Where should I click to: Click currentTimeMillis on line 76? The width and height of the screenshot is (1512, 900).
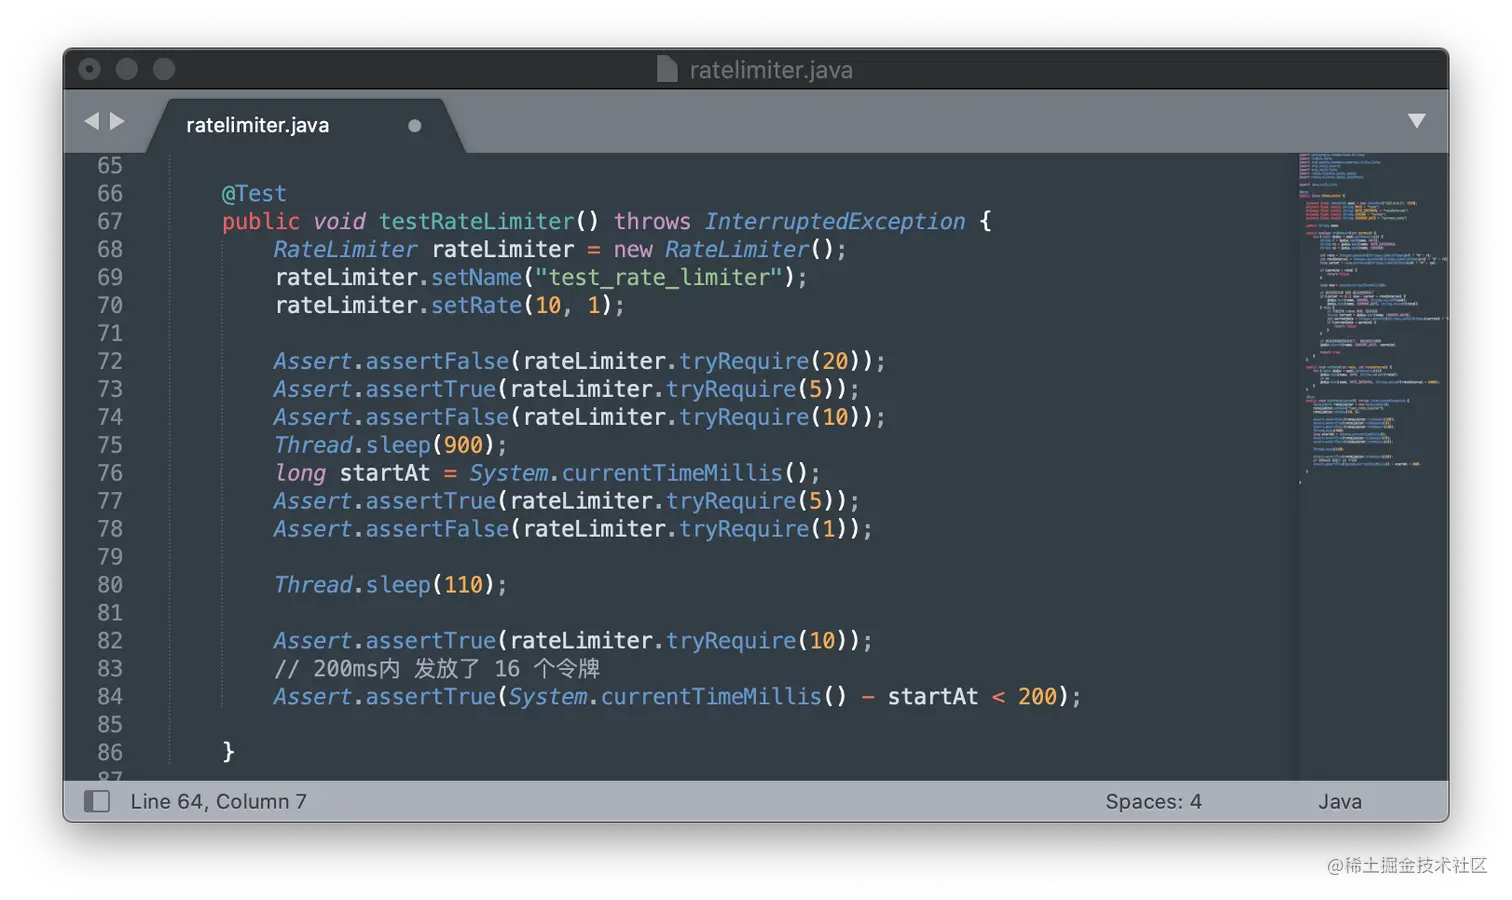671,473
